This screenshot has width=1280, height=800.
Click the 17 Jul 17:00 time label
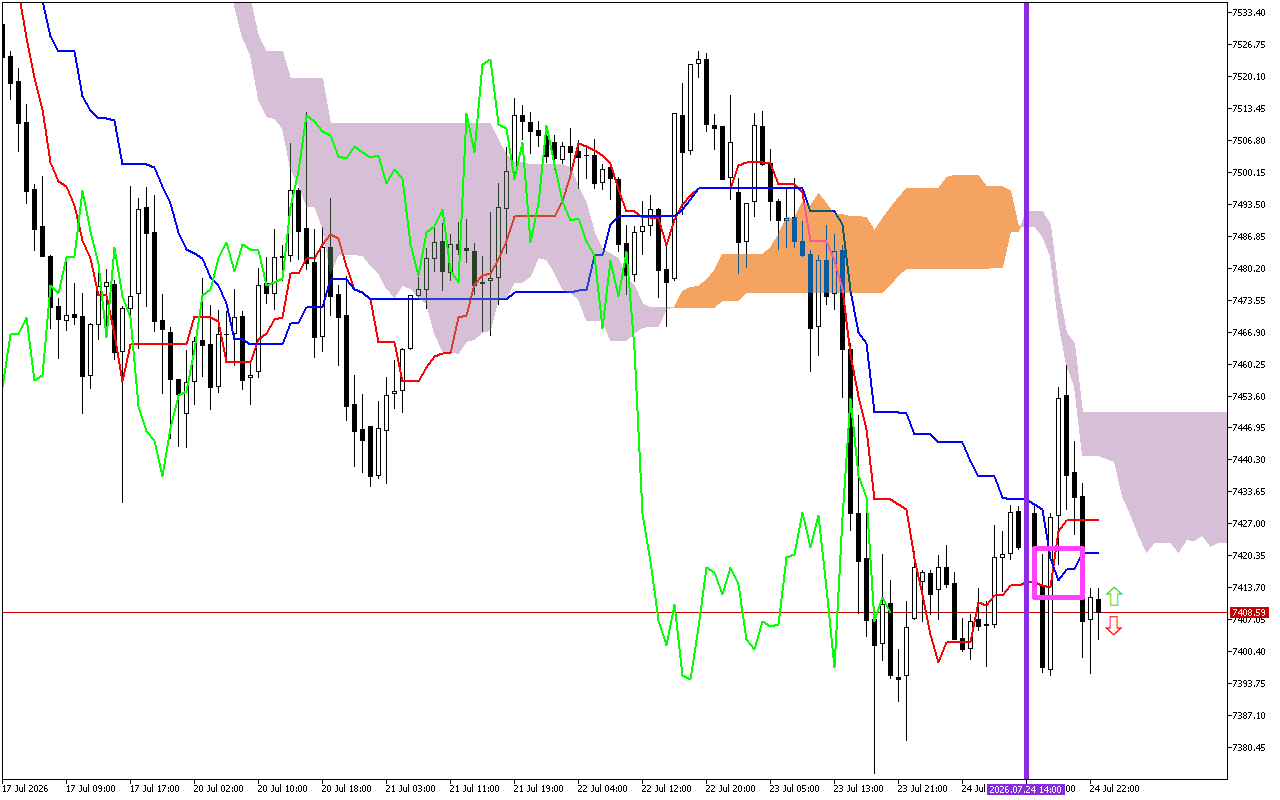coord(156,789)
